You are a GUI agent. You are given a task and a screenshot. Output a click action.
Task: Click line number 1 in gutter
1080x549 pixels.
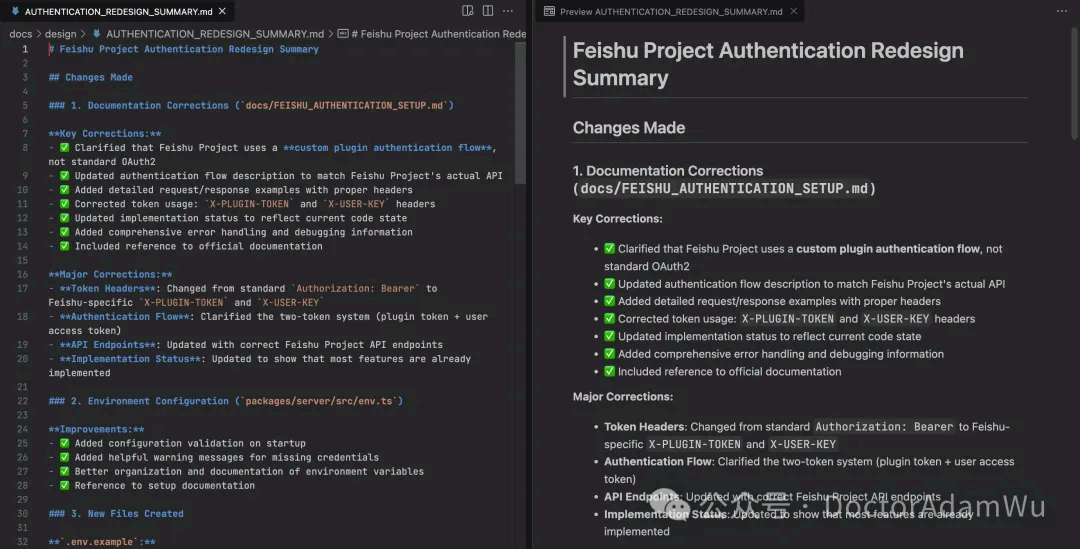[25, 49]
